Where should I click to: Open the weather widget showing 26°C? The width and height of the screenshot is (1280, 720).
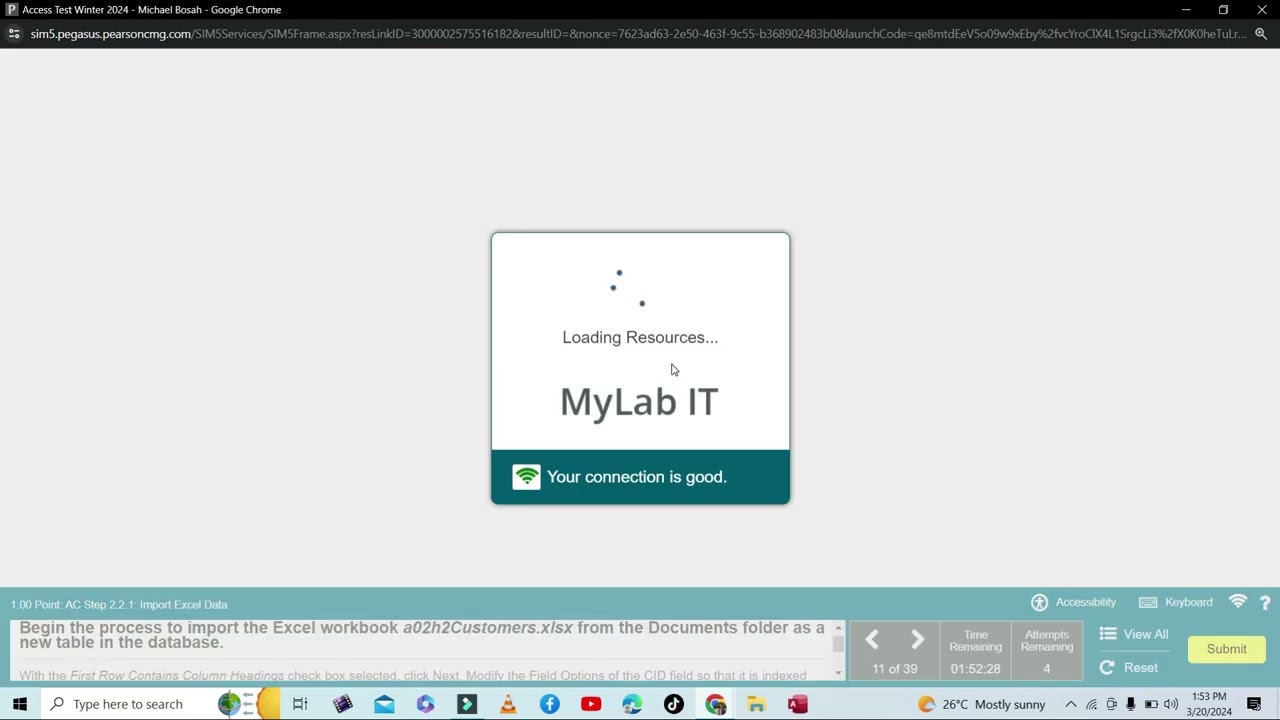click(981, 704)
